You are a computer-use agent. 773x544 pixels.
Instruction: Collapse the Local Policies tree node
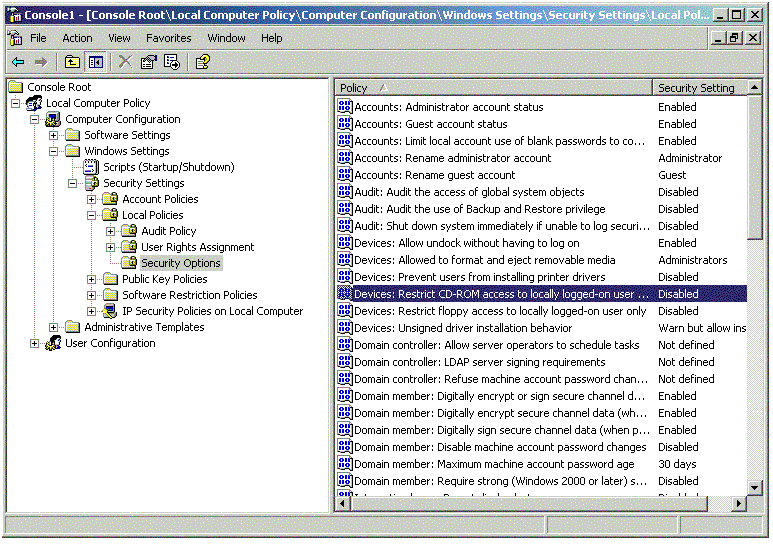[92, 215]
